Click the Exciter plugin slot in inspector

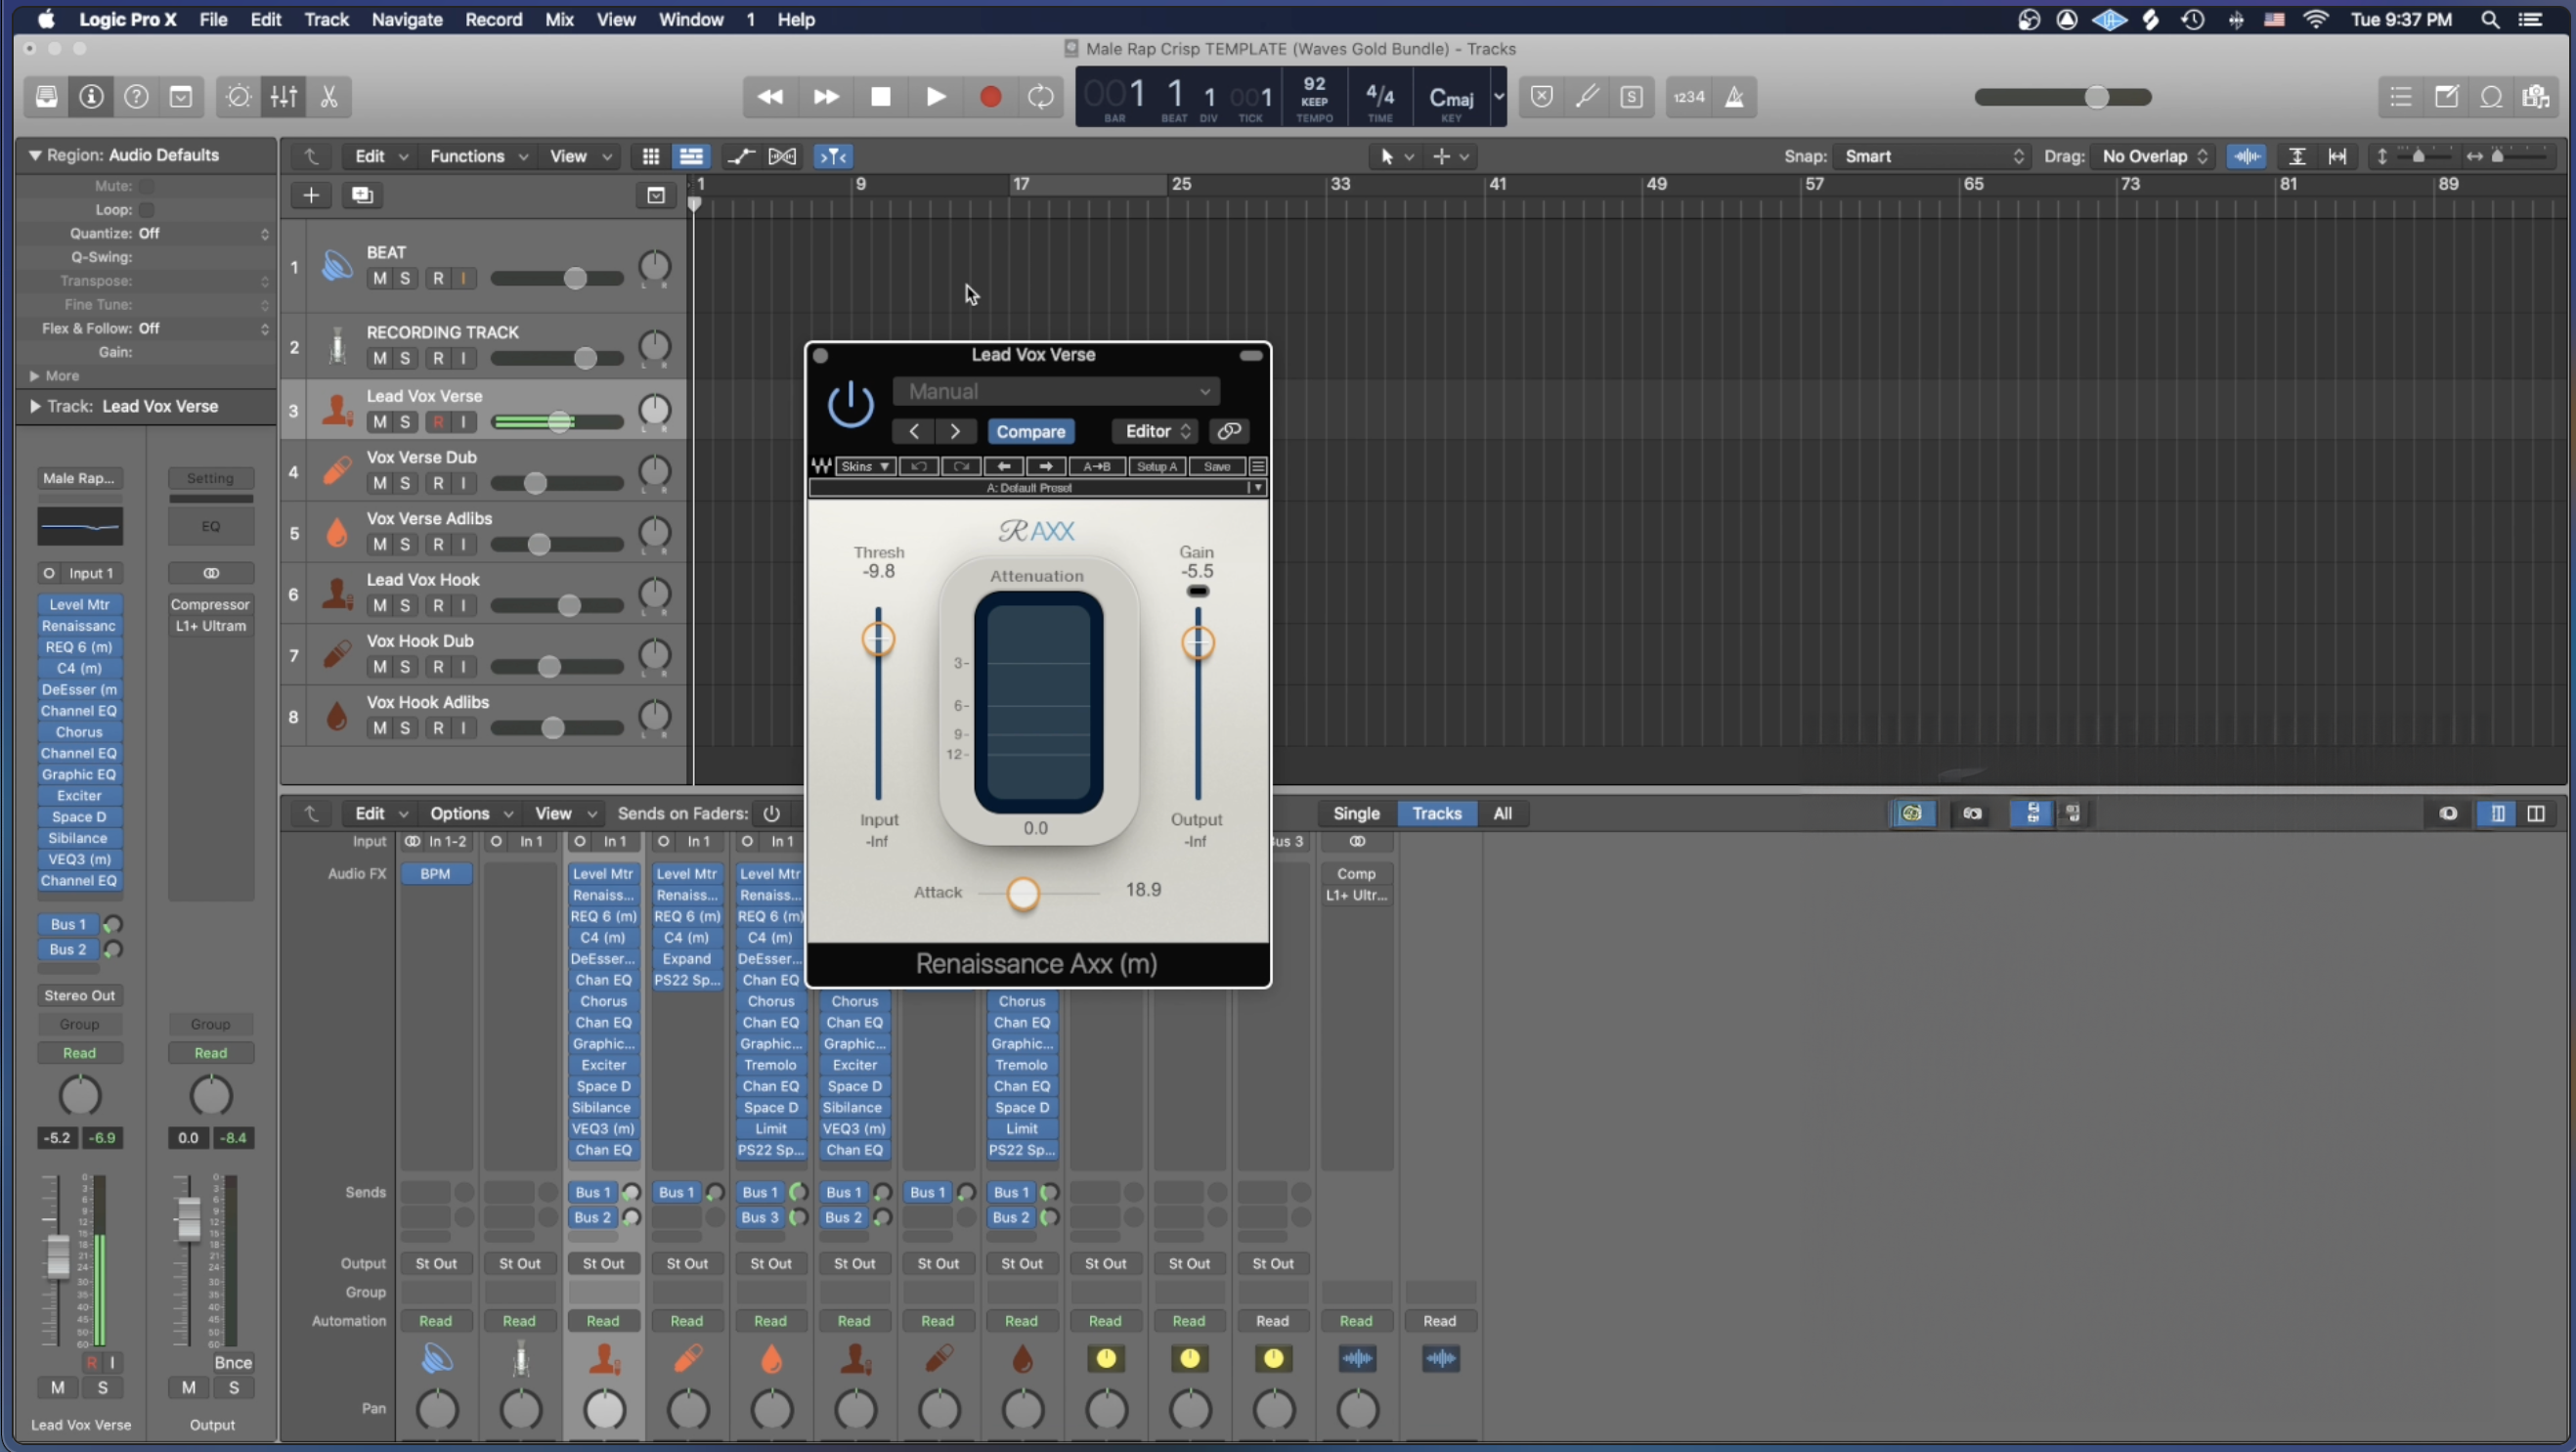[79, 796]
